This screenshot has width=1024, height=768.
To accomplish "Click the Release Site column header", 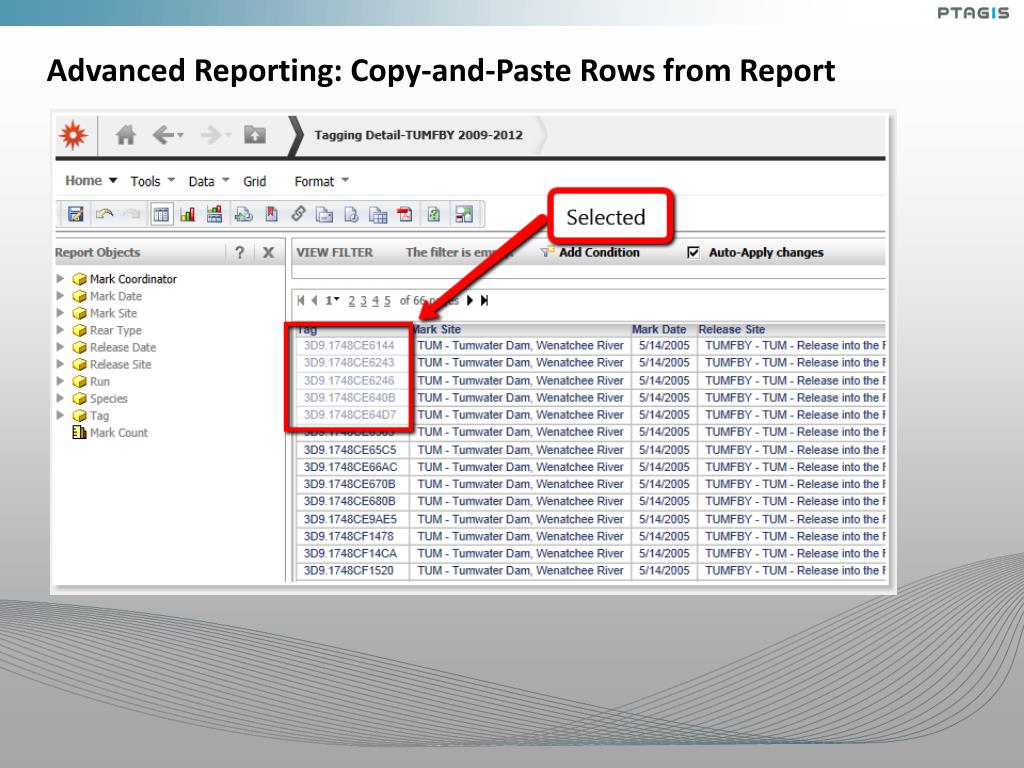I will click(x=731, y=329).
